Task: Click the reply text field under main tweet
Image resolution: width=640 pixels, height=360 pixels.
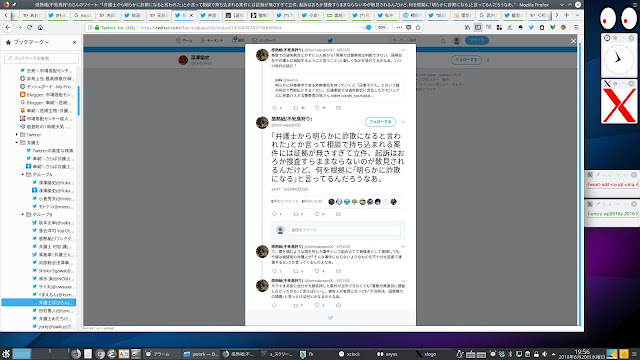Action: point(345,230)
